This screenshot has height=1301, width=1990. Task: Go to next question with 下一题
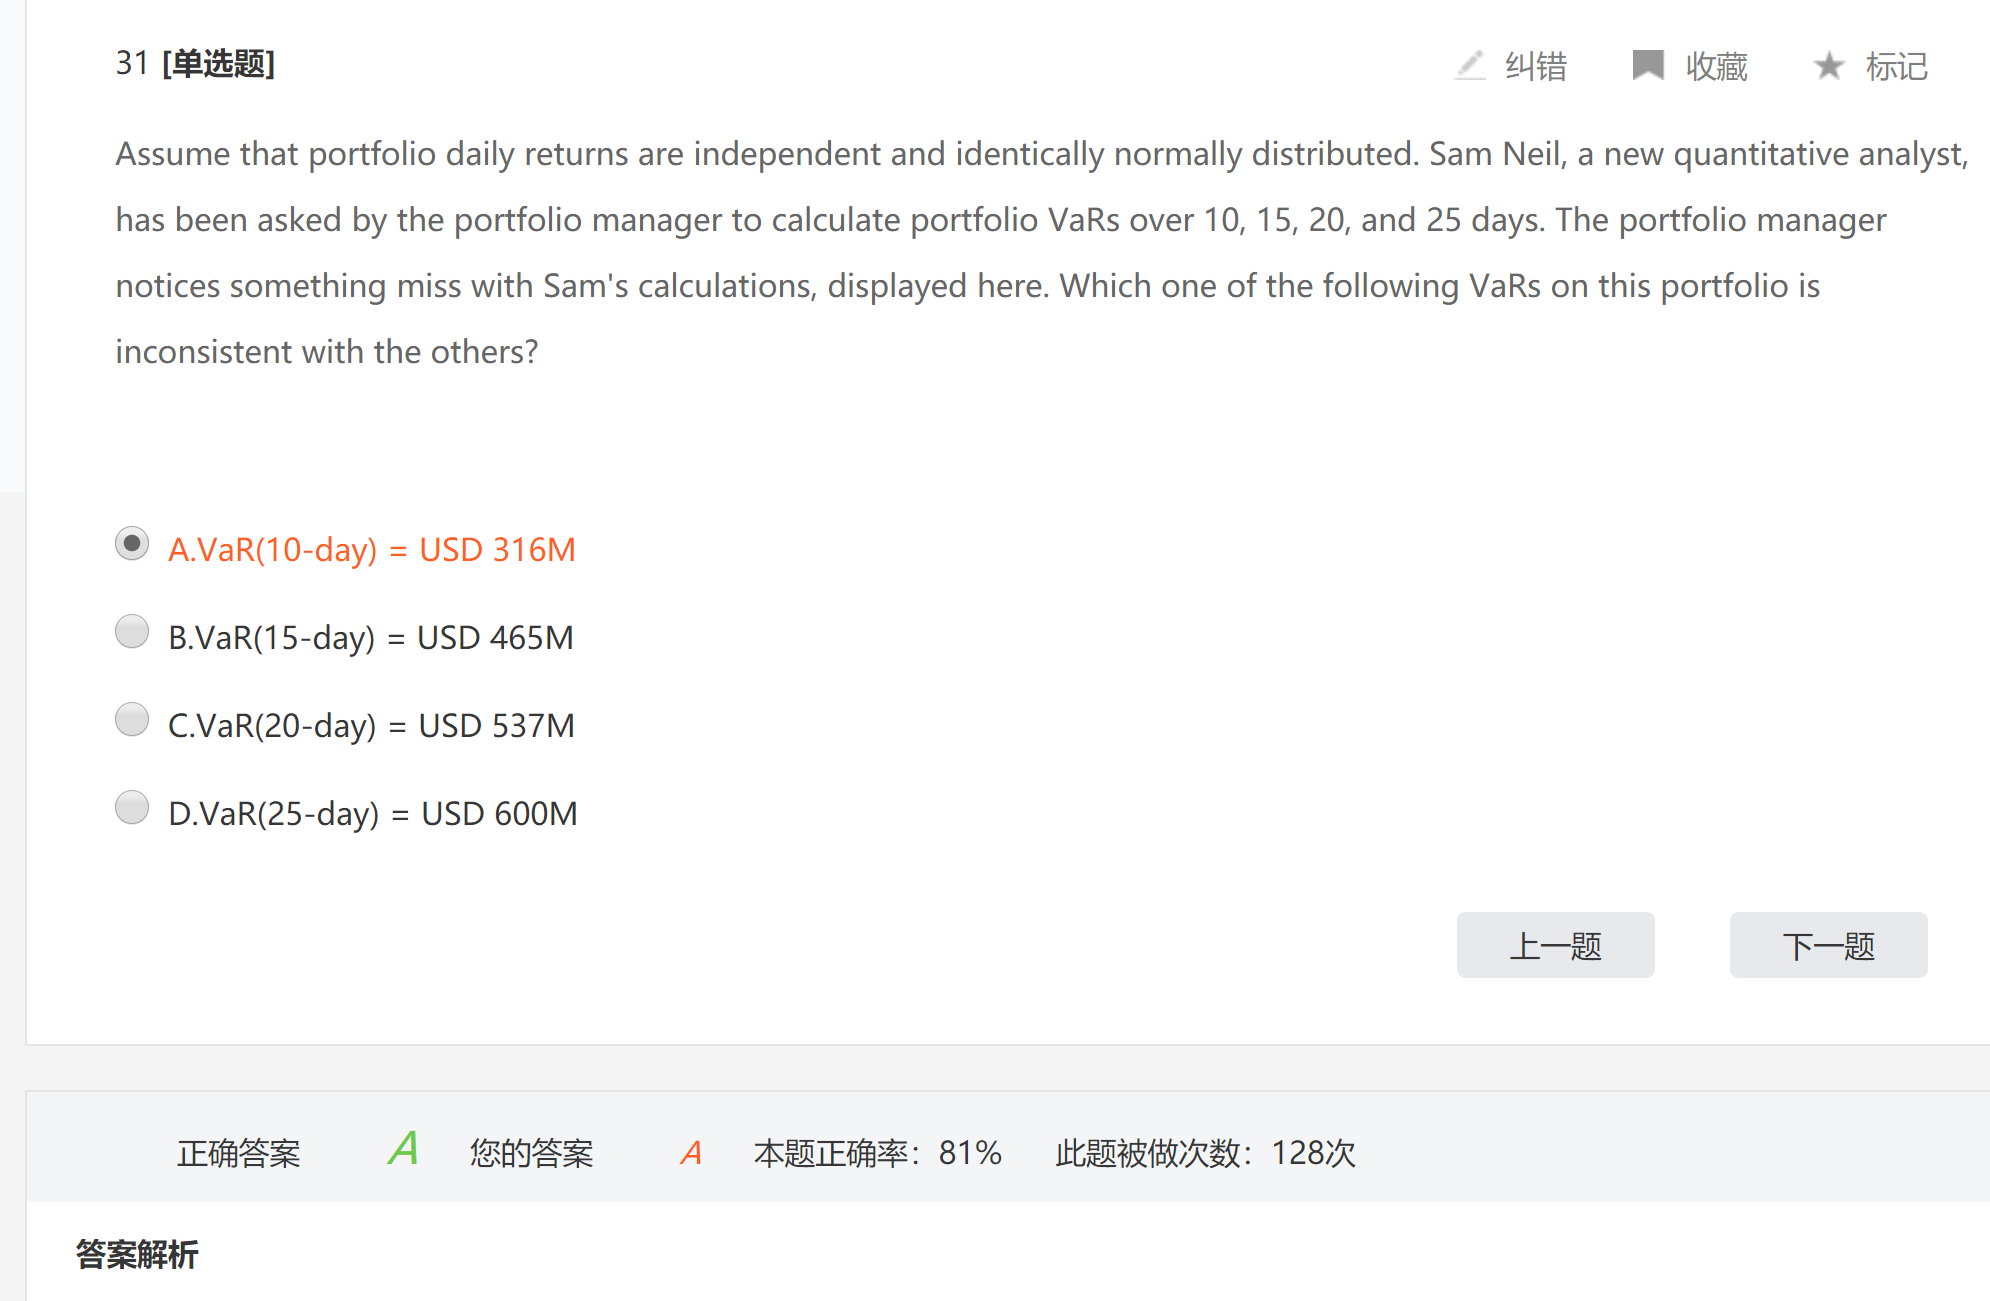tap(1828, 945)
